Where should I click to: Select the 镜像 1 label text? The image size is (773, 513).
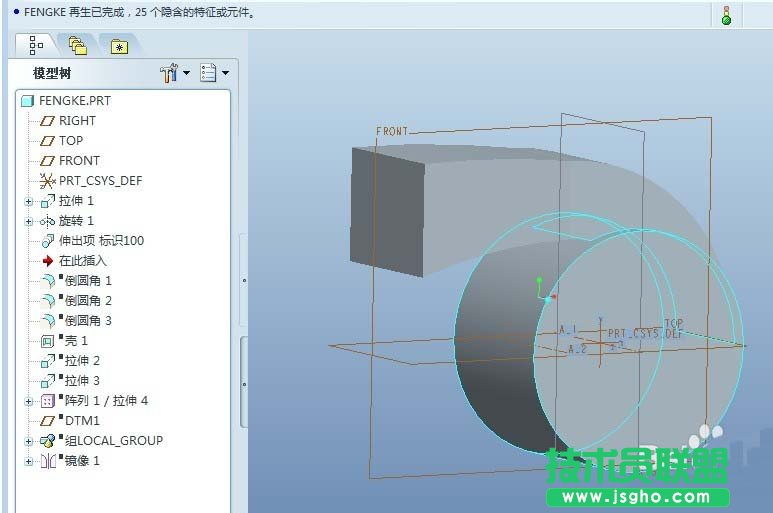[x=82, y=461]
